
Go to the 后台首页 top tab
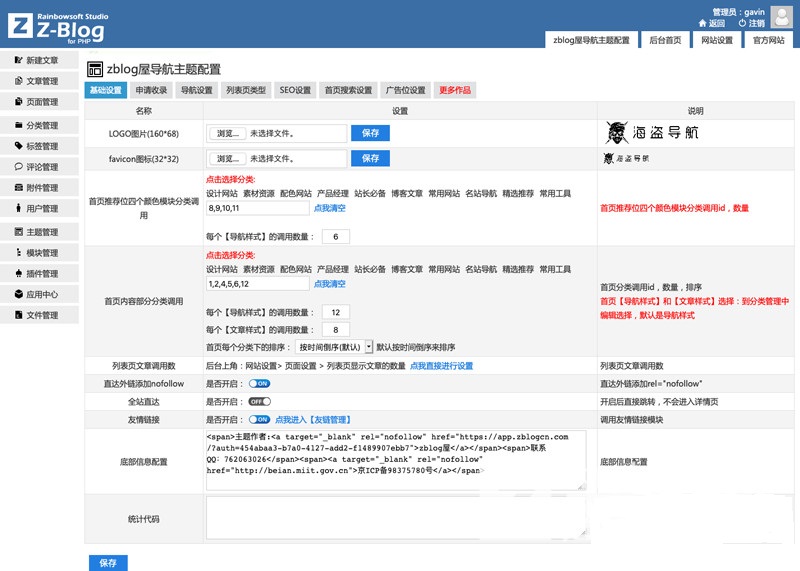coord(665,40)
